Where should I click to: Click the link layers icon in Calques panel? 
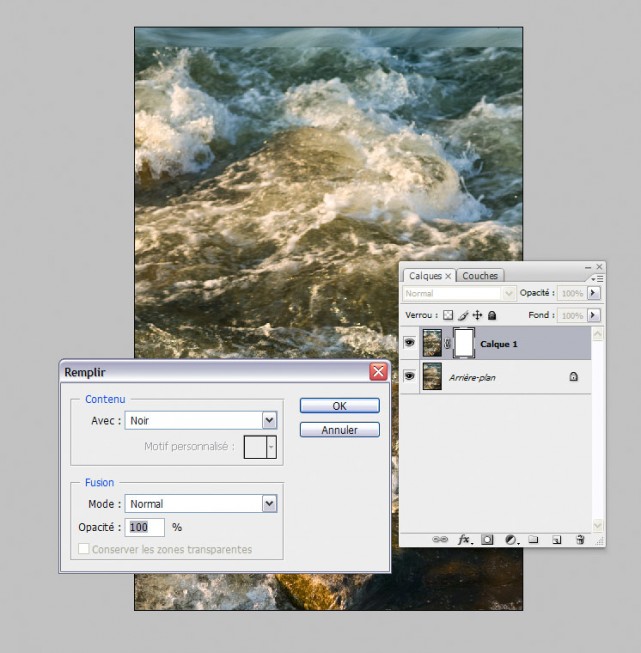(x=440, y=539)
